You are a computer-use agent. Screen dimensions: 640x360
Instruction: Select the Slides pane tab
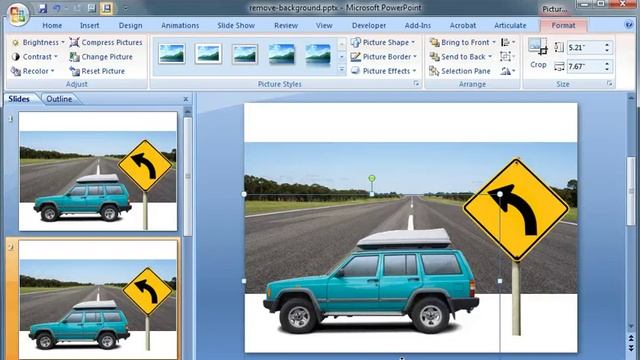point(19,99)
